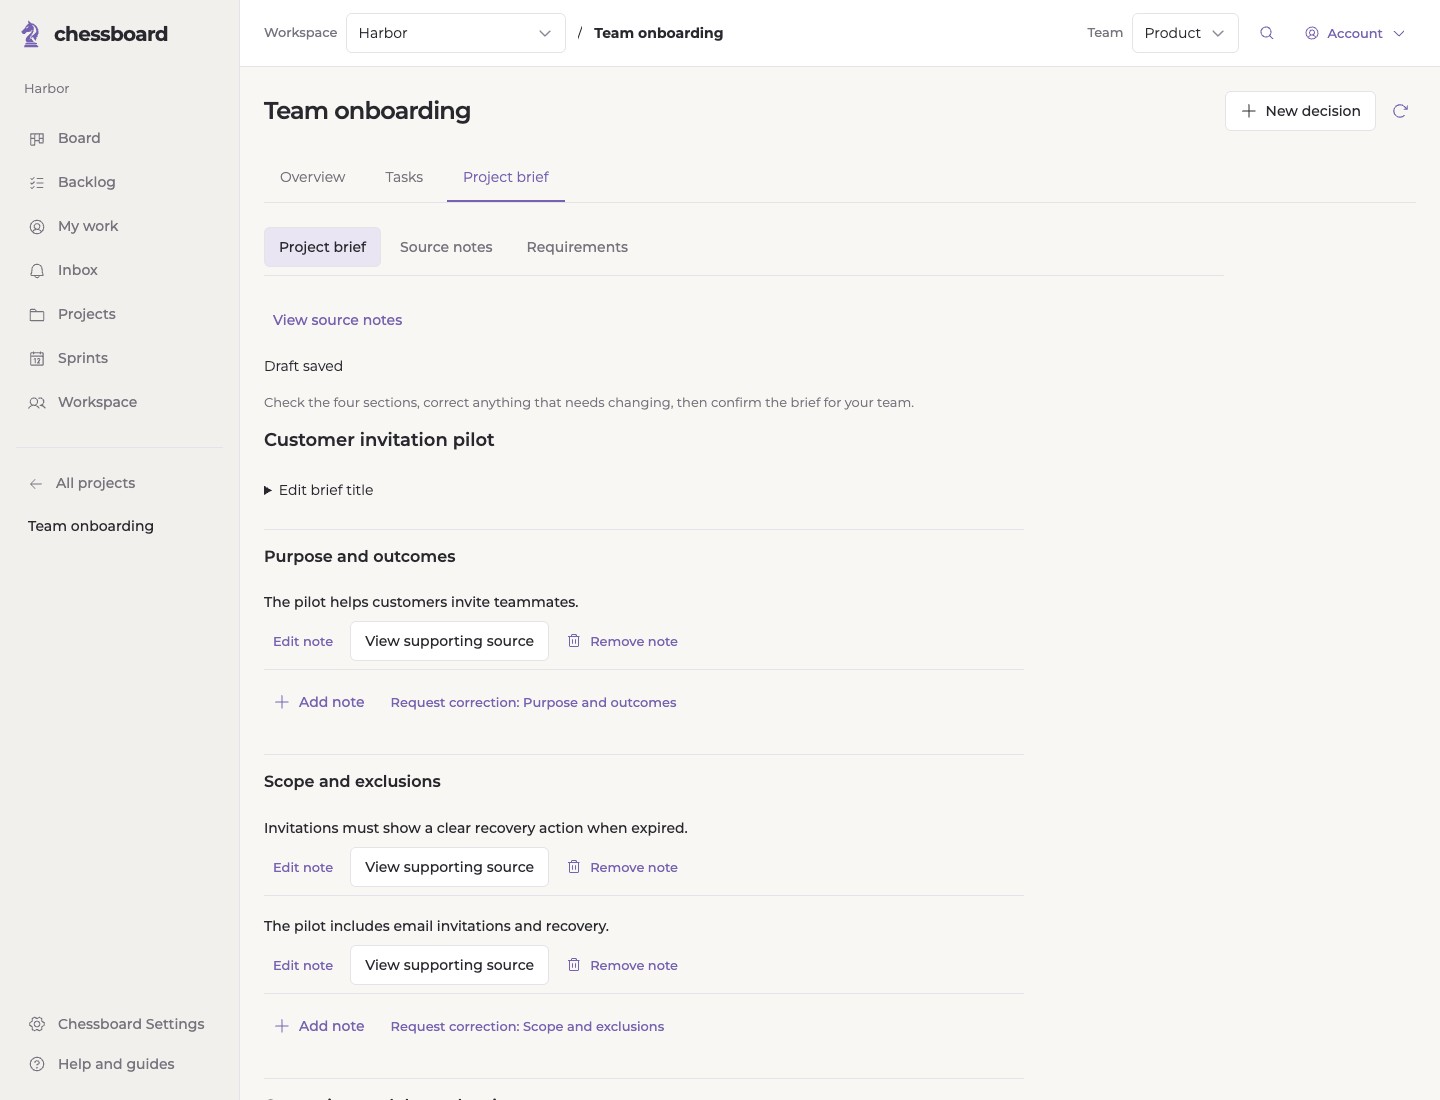This screenshot has width=1440, height=1100.
Task: Click trash icon for the email invitations note
Action: 574,965
